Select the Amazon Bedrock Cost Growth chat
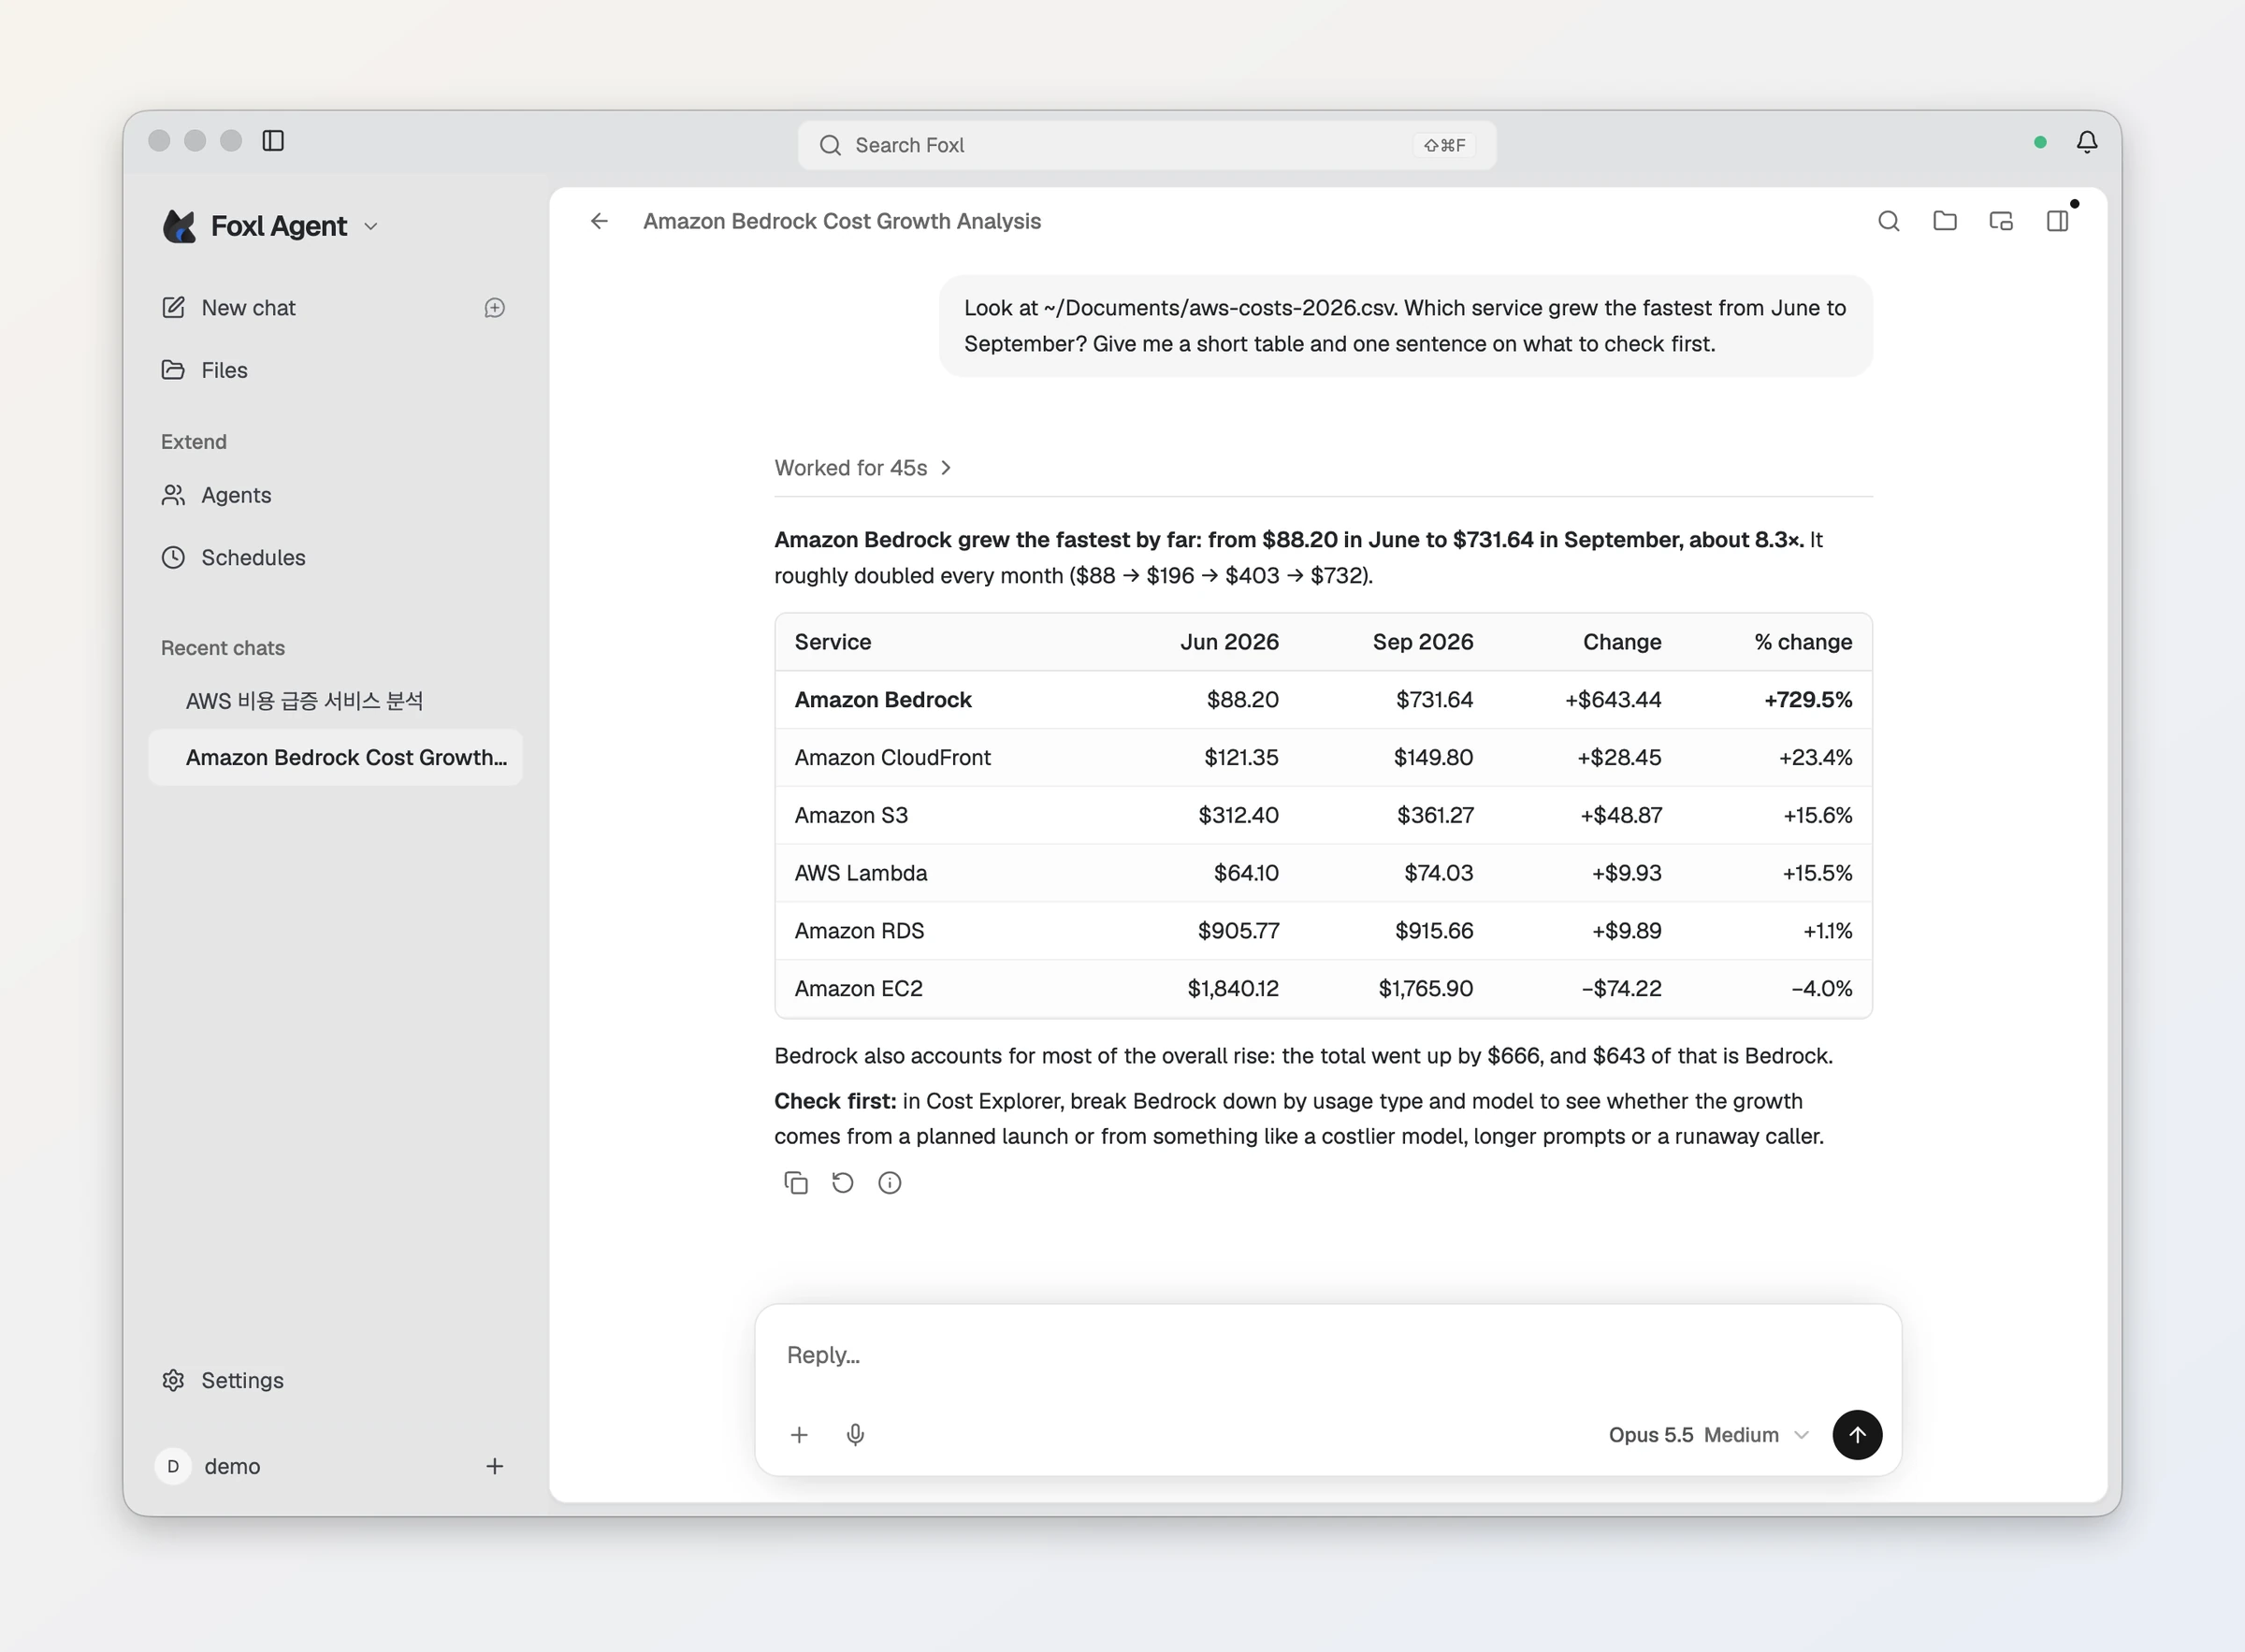Viewport: 2245px width, 1652px height. point(334,757)
